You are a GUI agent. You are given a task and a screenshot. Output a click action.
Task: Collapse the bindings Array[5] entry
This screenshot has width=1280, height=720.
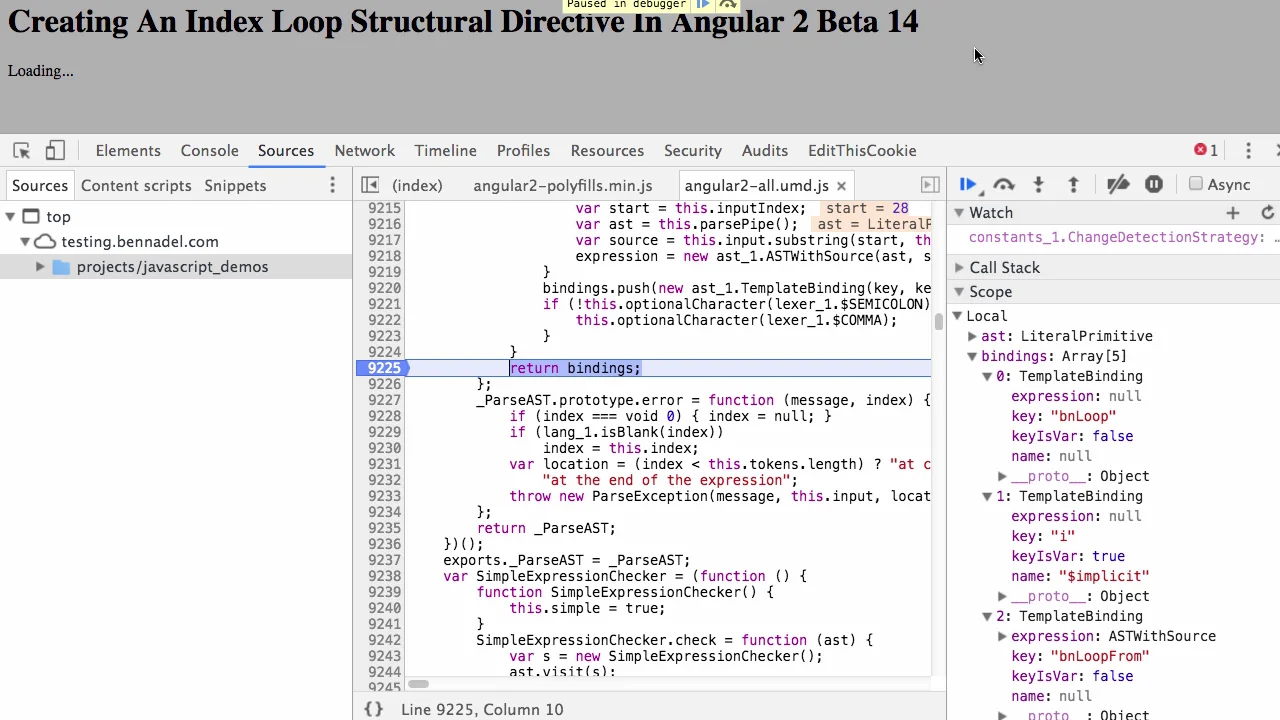coord(972,356)
